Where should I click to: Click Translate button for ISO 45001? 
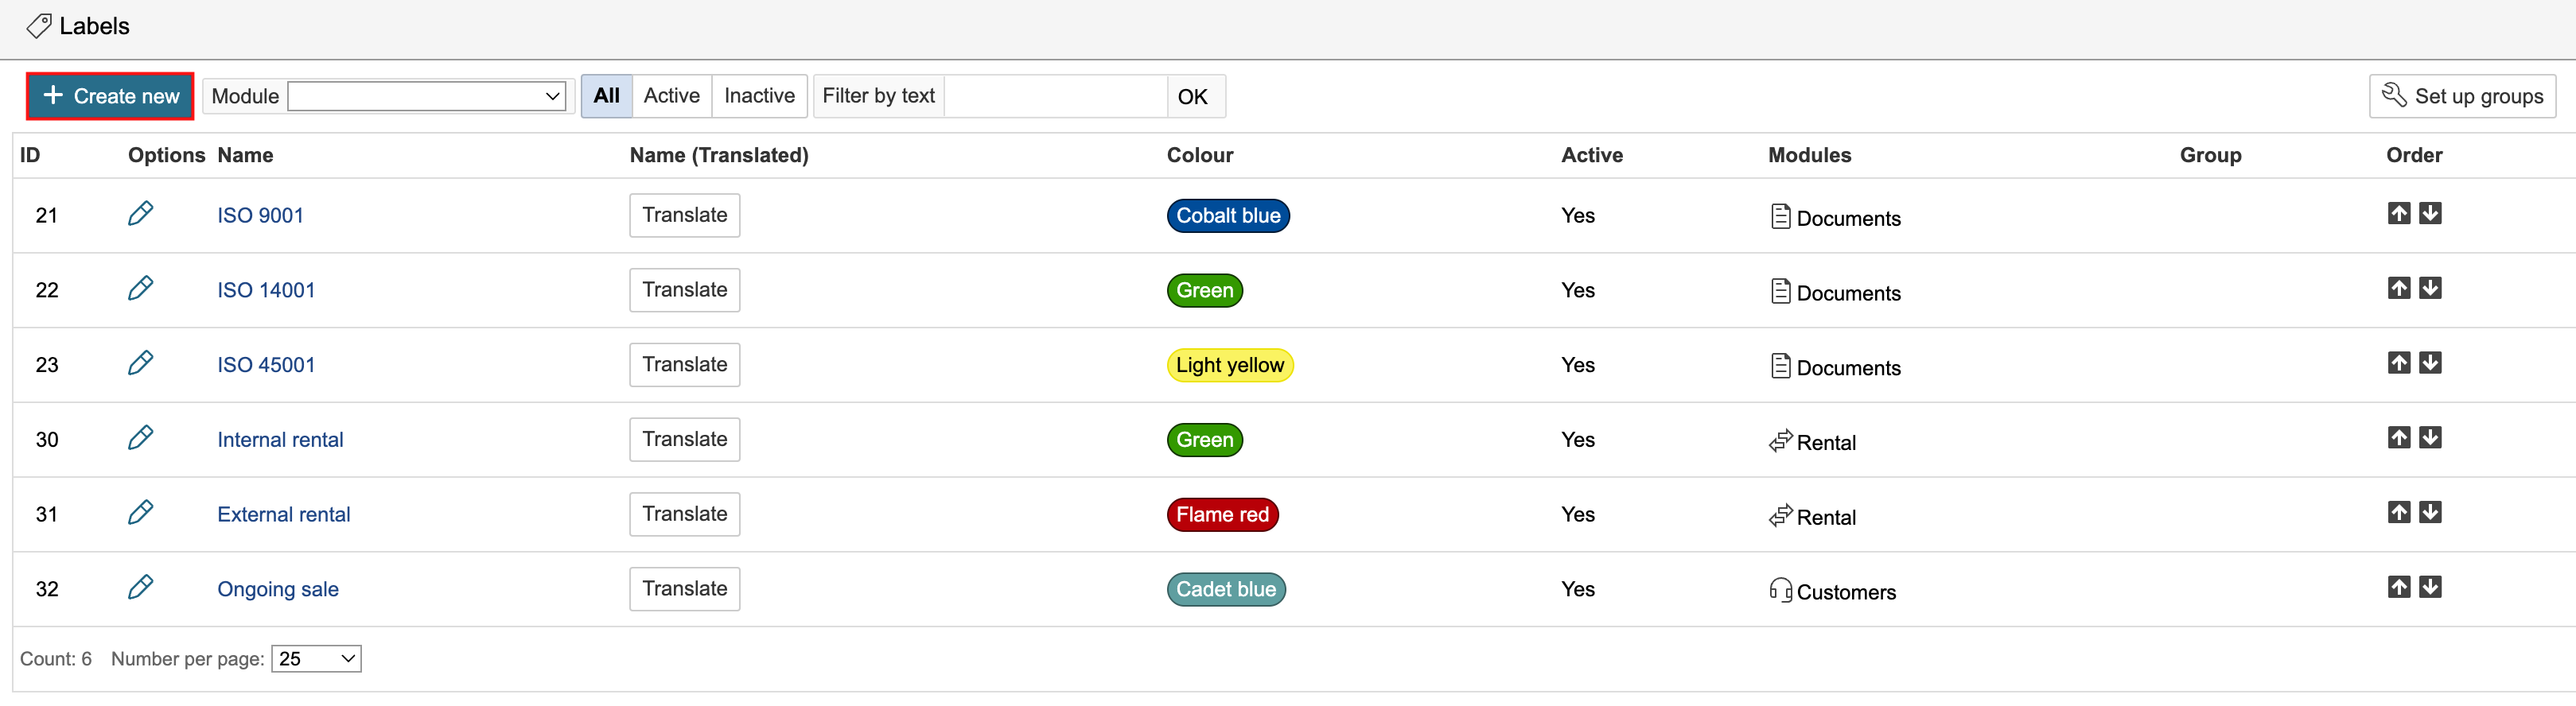pyautogui.click(x=684, y=365)
